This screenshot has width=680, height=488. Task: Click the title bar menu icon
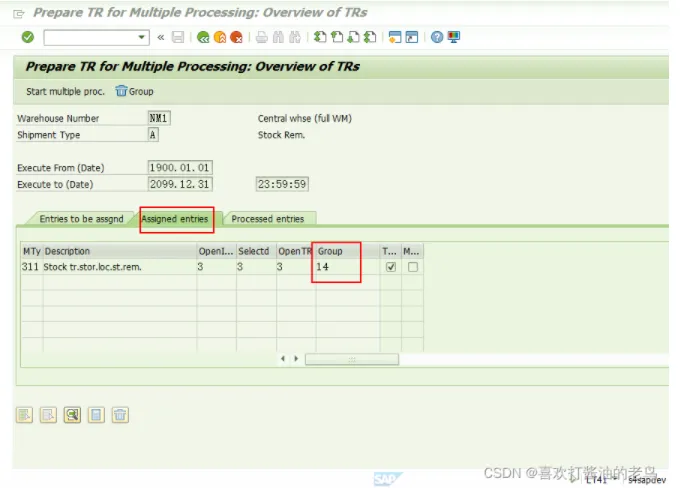click(19, 14)
